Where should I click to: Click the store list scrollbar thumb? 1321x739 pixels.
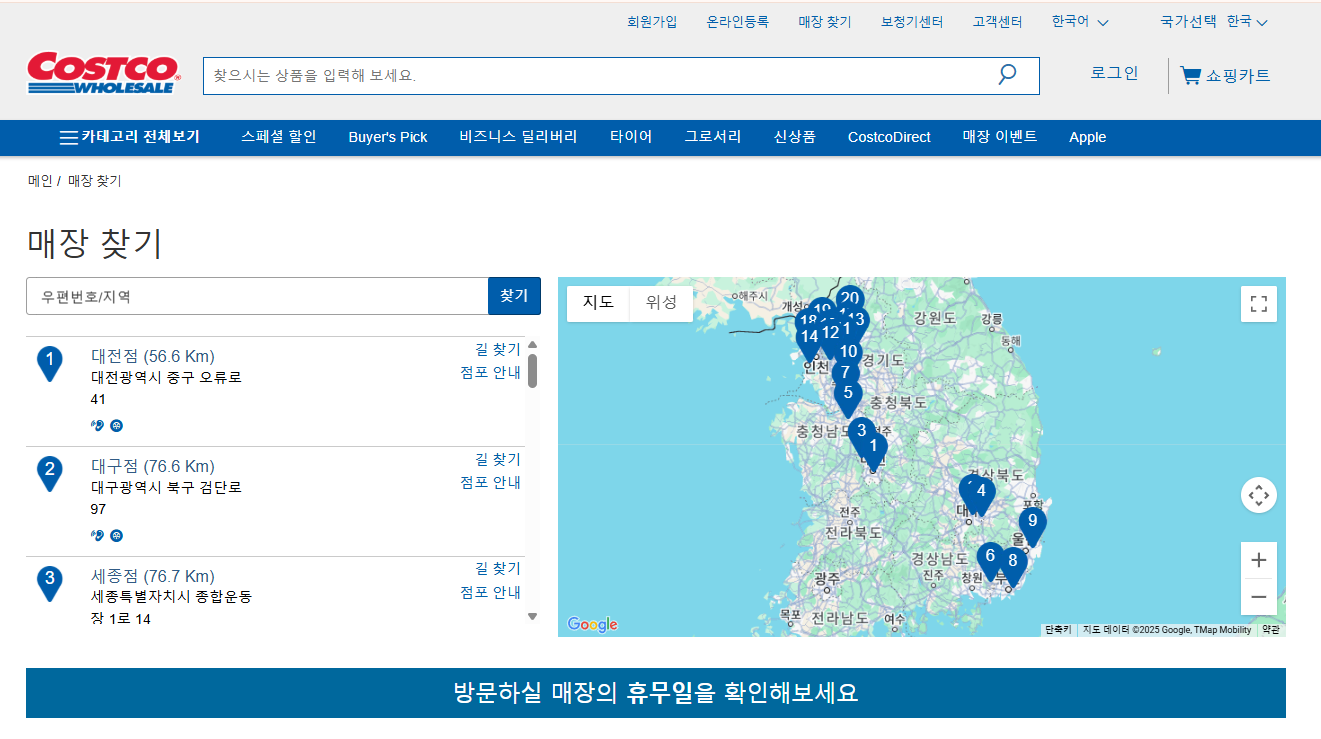point(532,371)
